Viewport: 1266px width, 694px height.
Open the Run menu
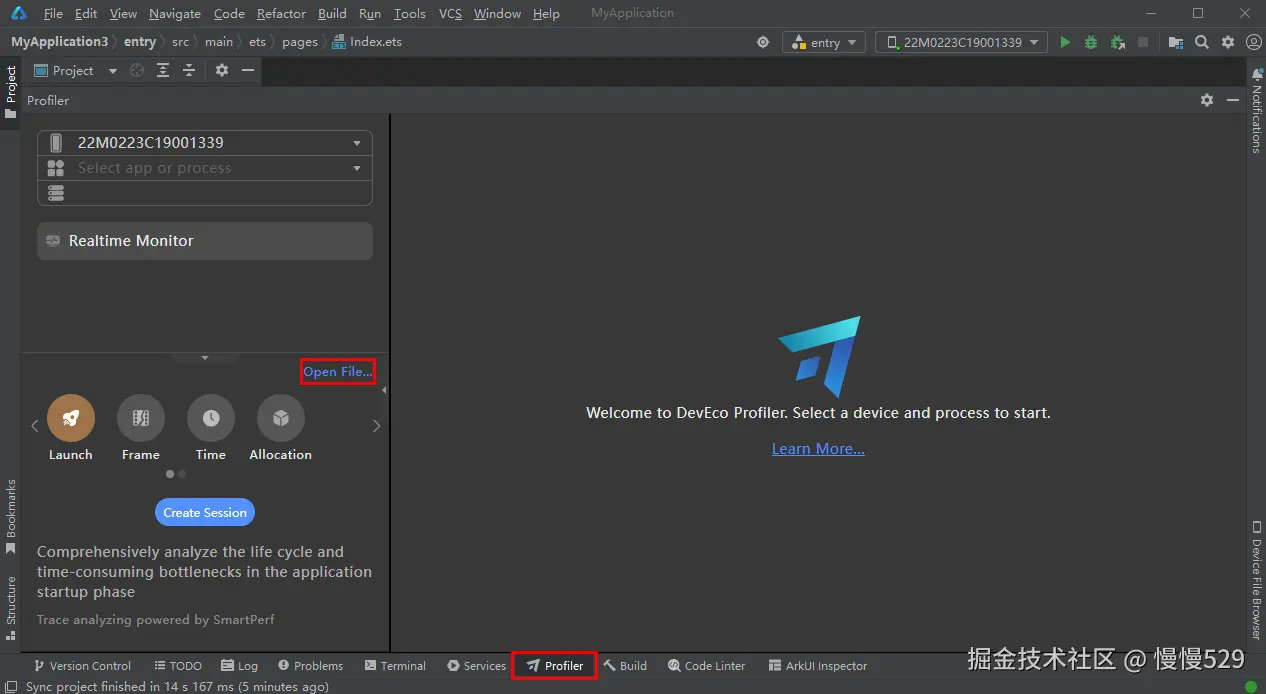(x=370, y=13)
